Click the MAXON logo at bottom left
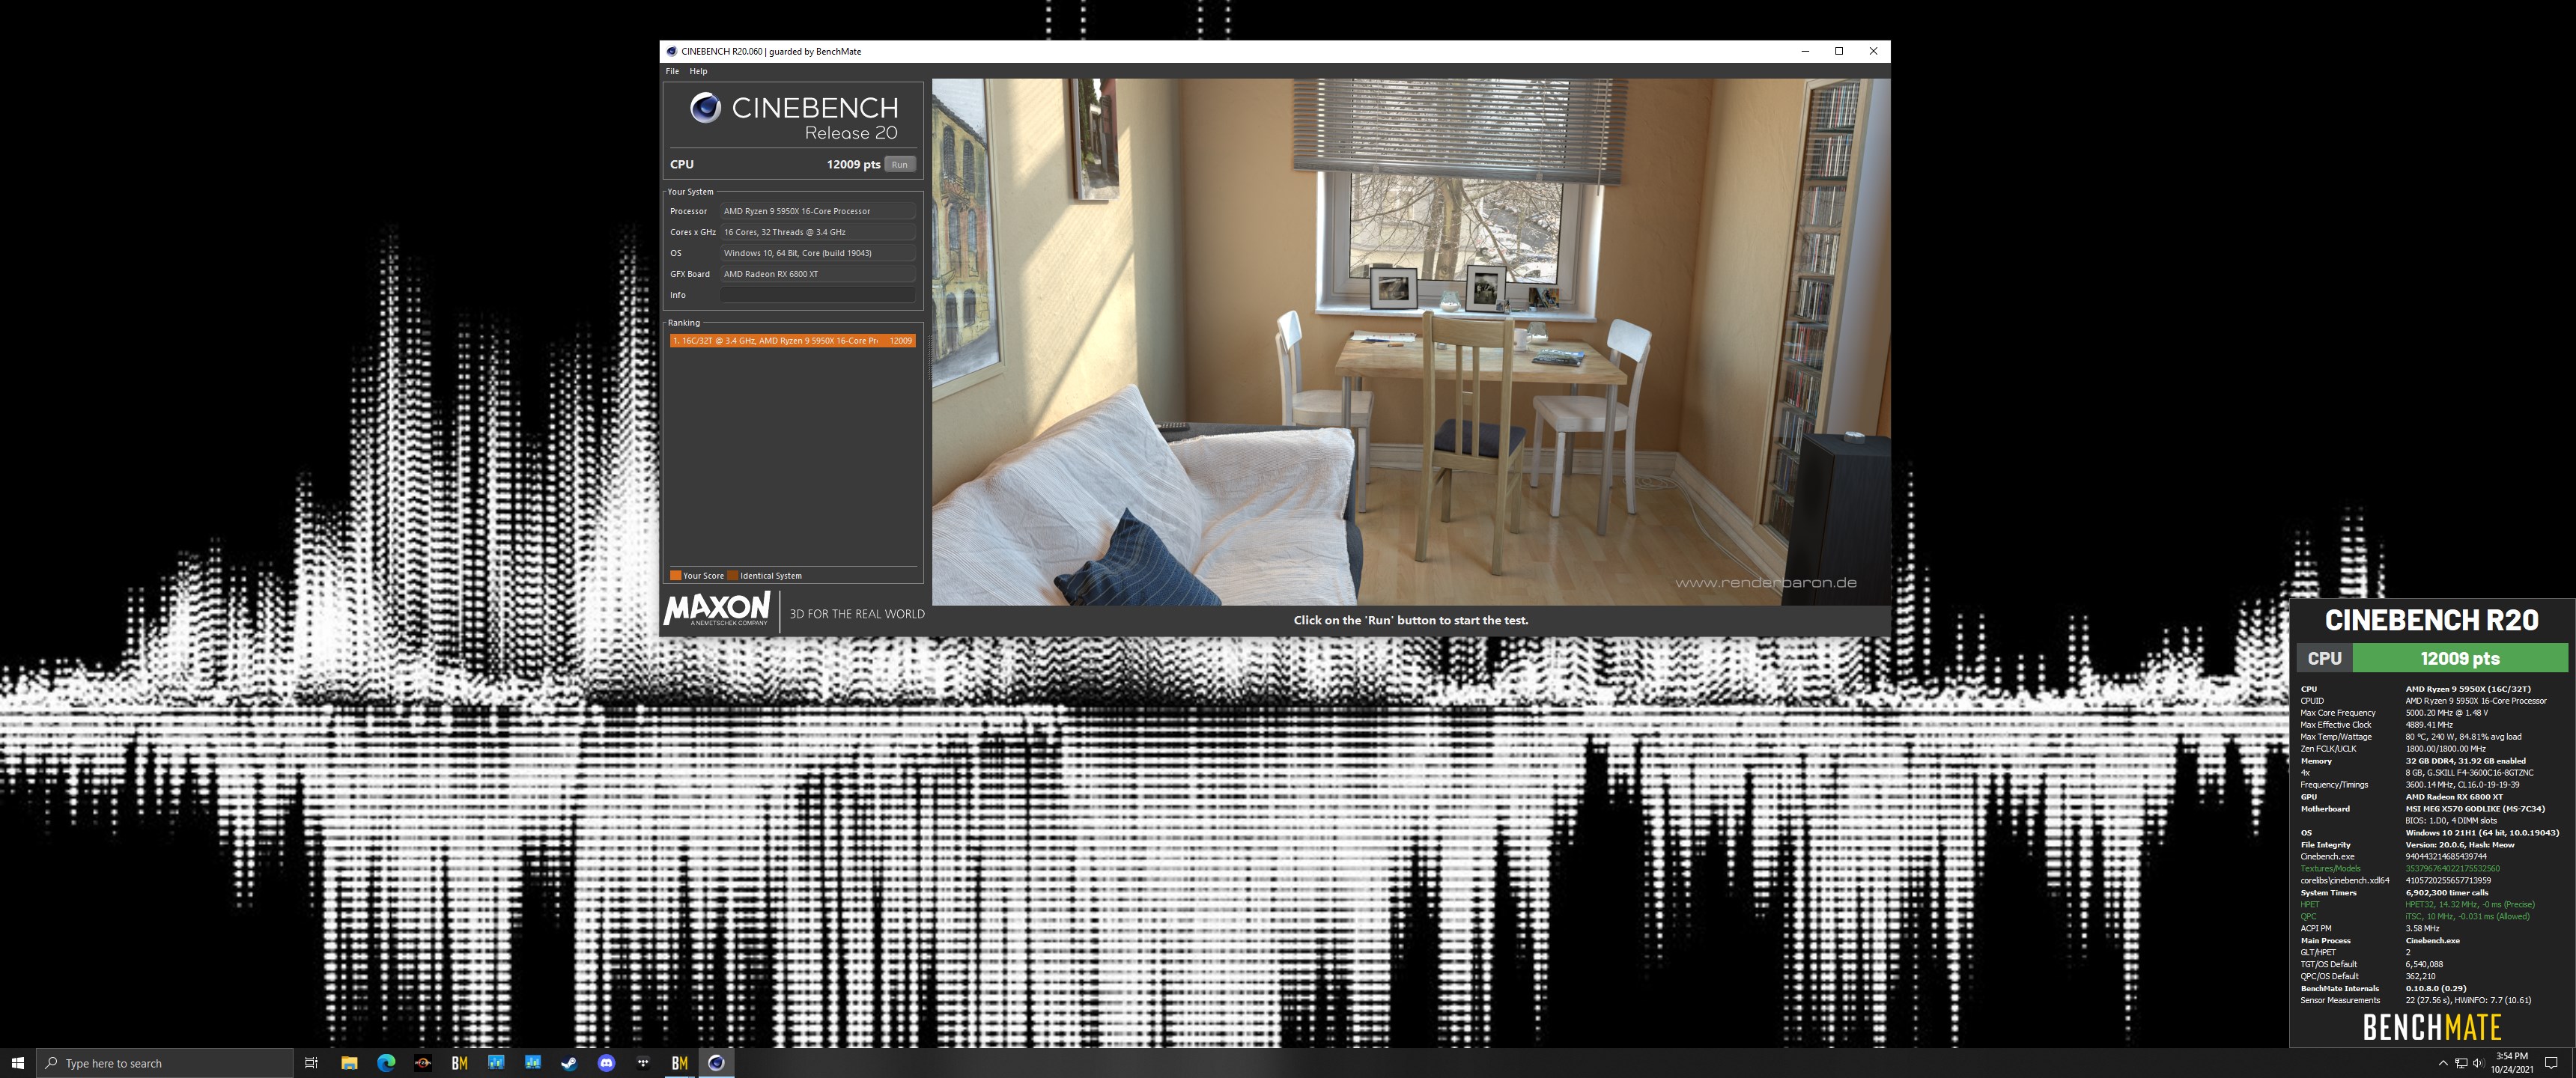 [x=717, y=609]
